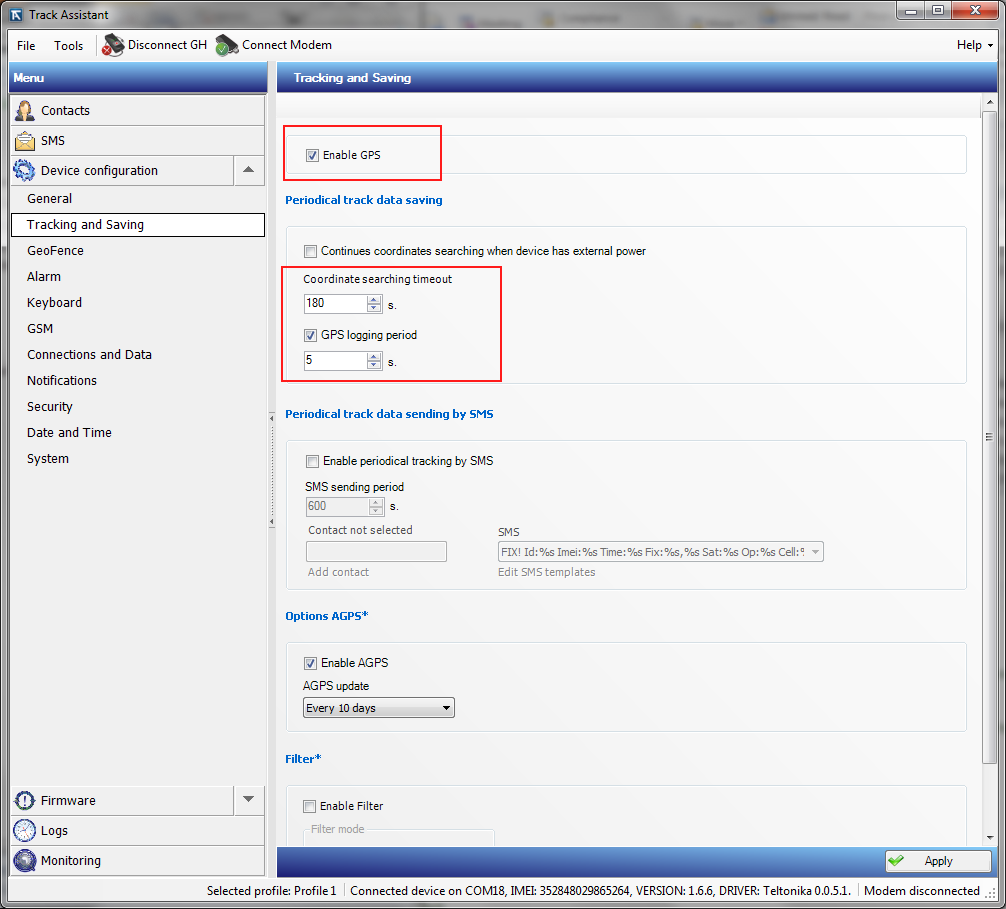The width and height of the screenshot is (1006, 909).
Task: Click the Firmware icon
Action: (24, 801)
